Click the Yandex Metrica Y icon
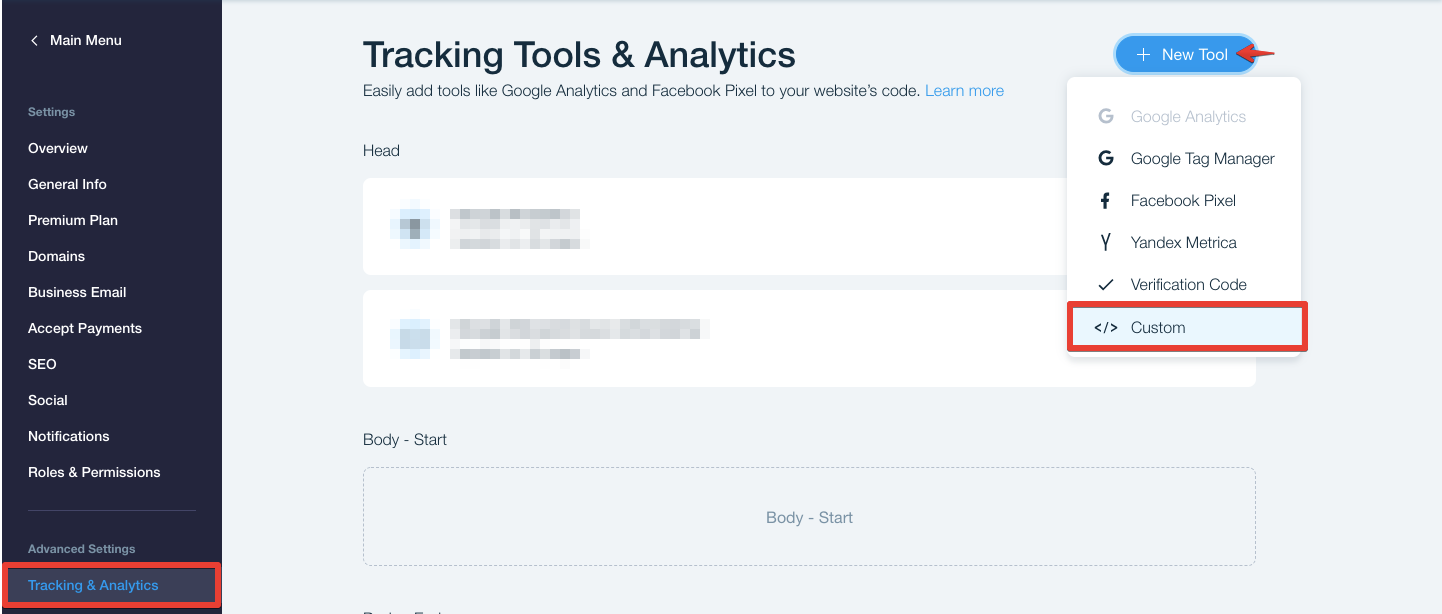 click(1105, 242)
